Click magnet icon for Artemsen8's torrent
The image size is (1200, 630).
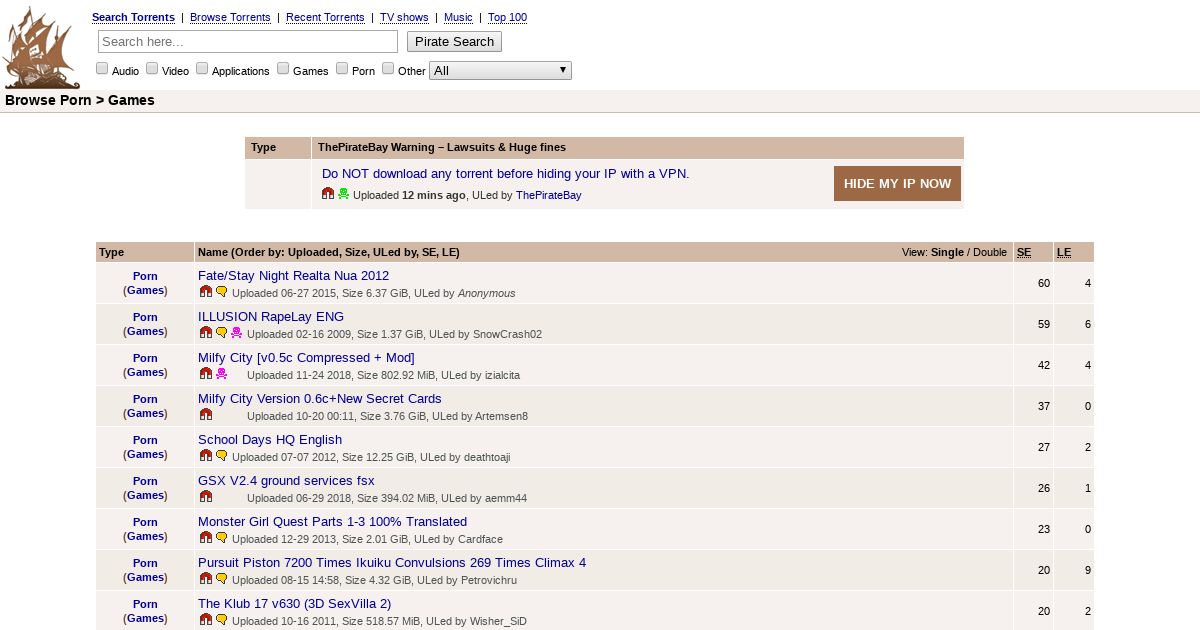206,414
